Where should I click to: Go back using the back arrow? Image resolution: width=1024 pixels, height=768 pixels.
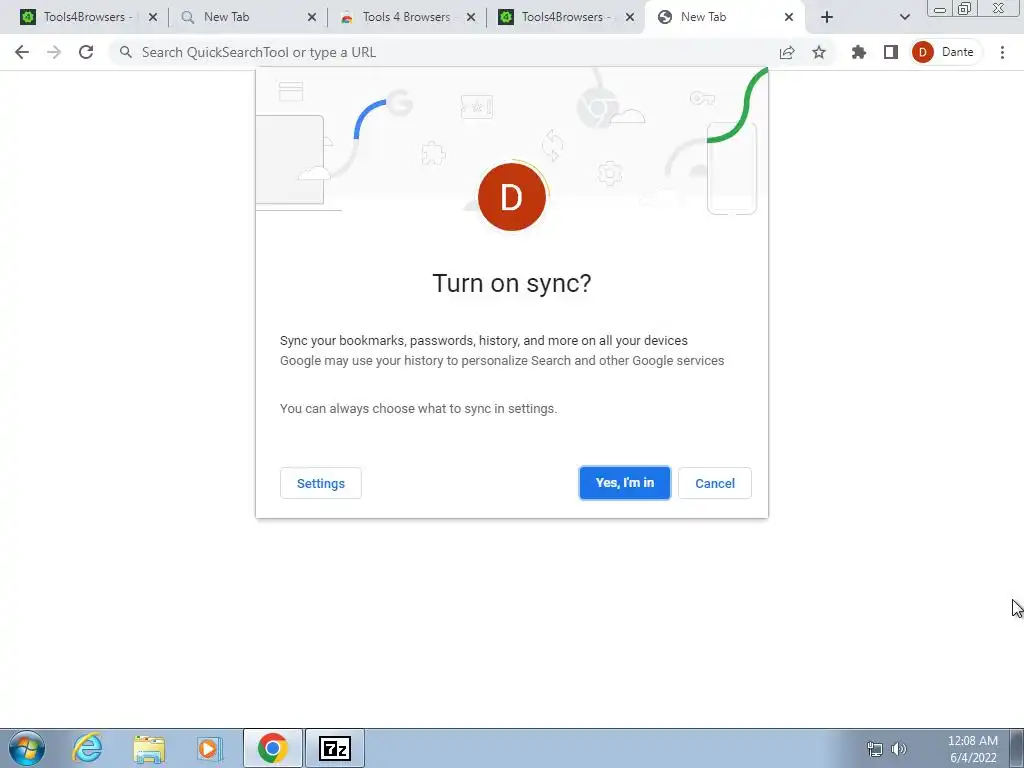click(22, 52)
